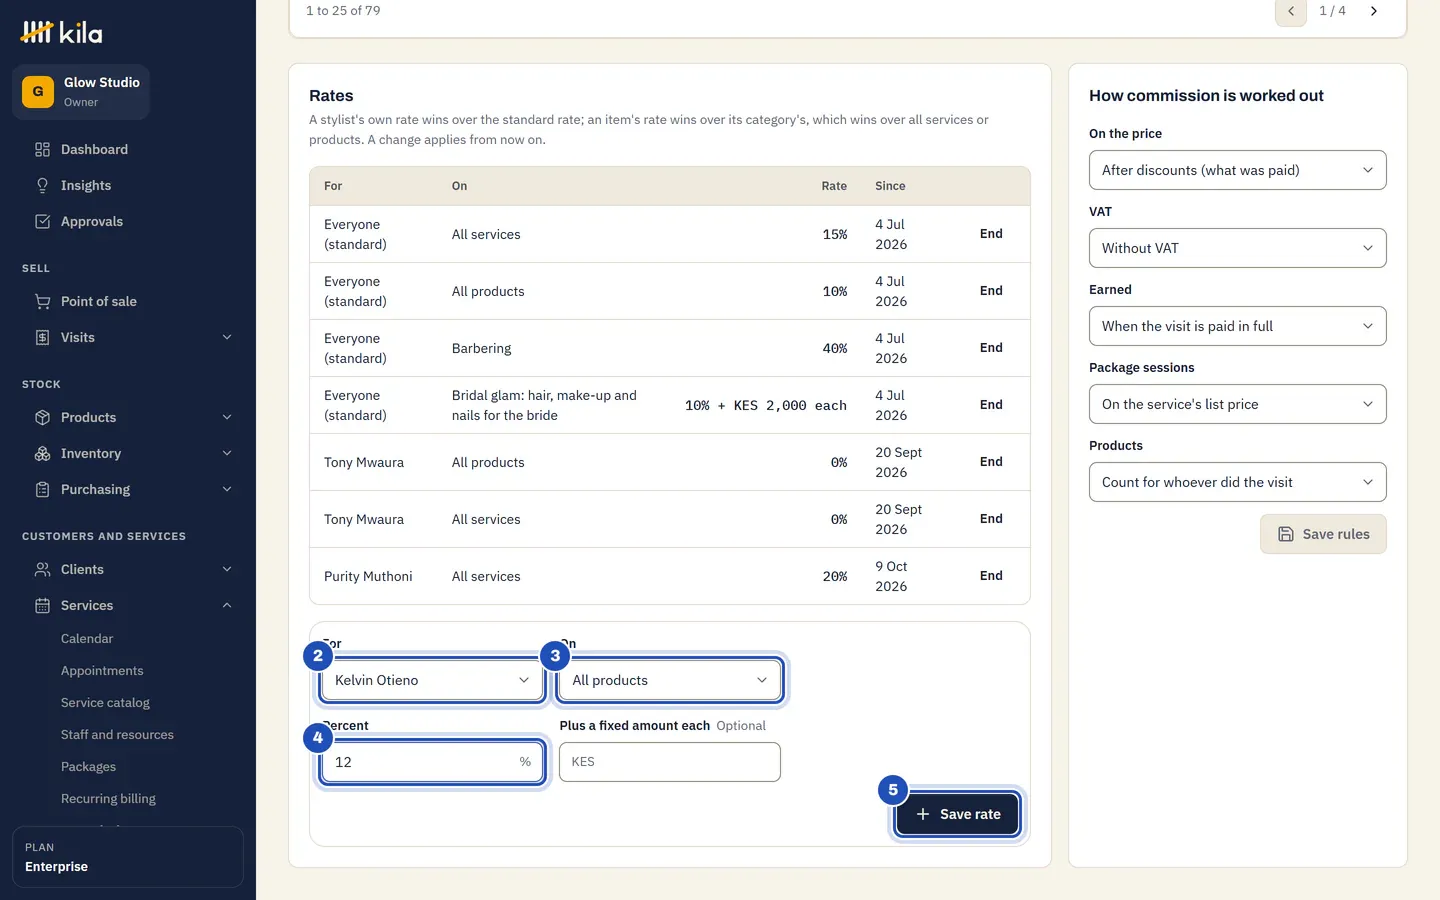Click the Save rate button
This screenshot has width=1440, height=900.
coord(958,814)
